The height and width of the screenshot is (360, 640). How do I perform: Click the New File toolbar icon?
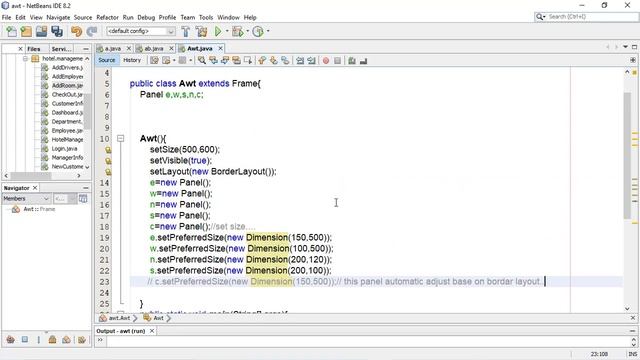click(11, 31)
